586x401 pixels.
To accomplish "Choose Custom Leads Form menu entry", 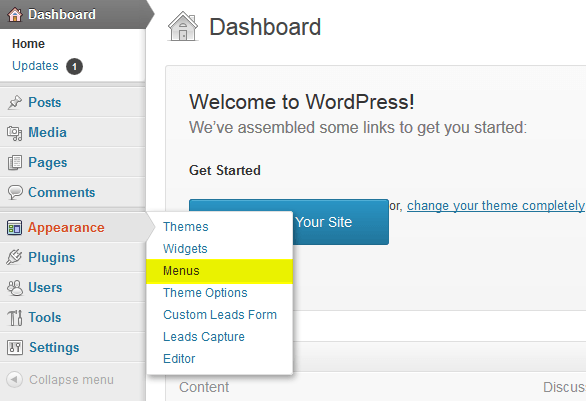I will coord(220,315).
